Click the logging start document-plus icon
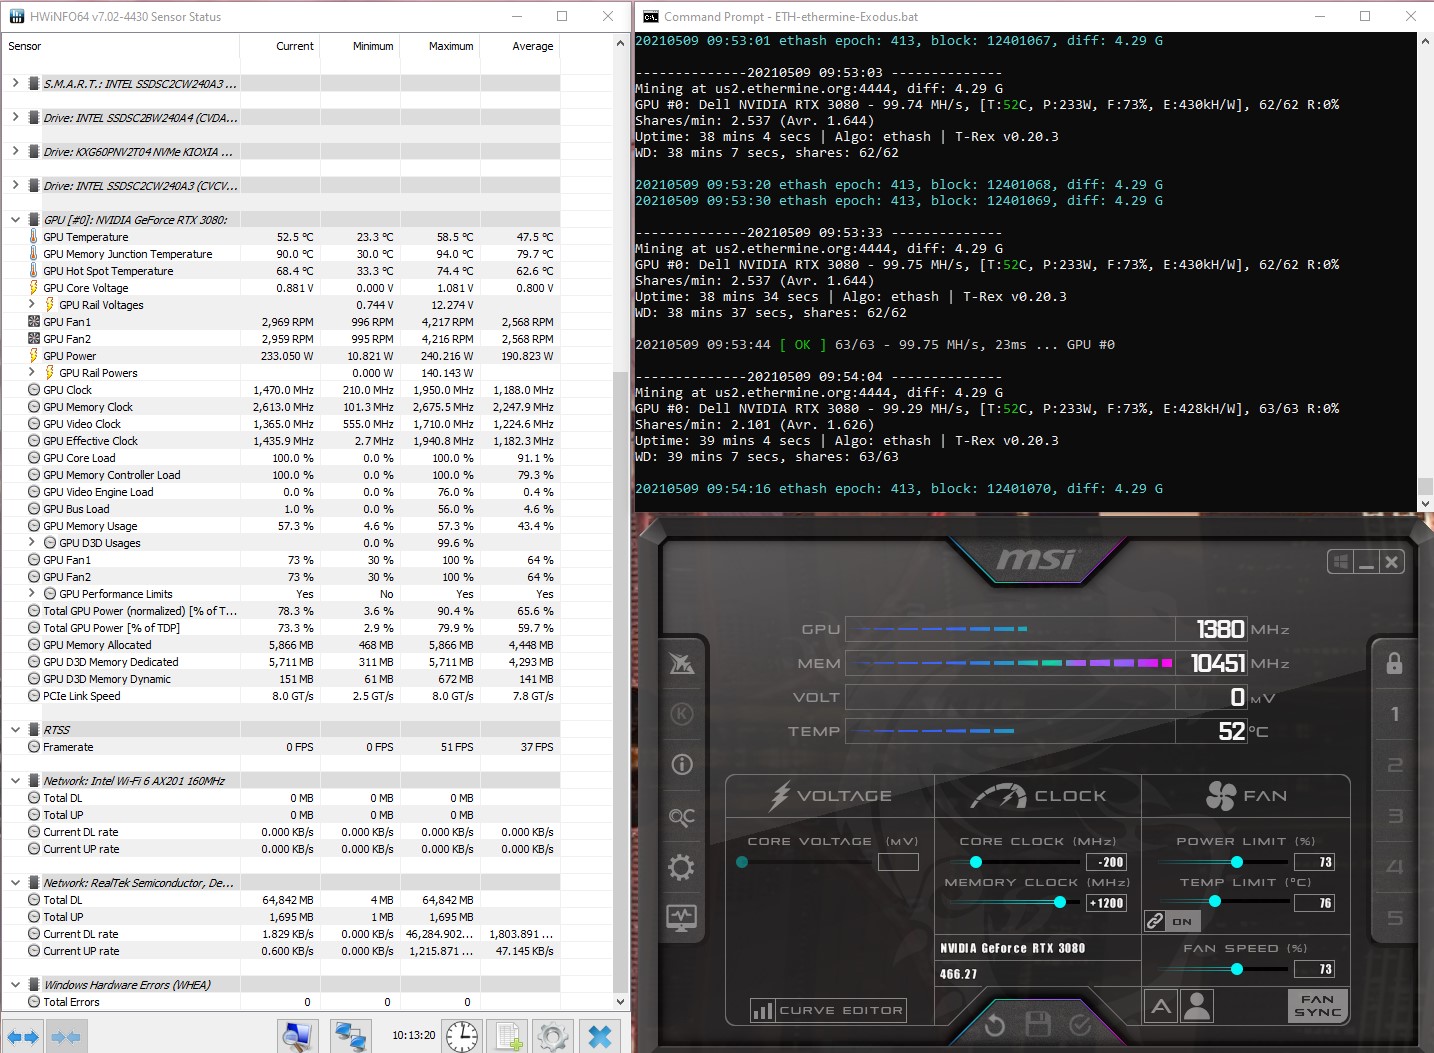Viewport: 1434px width, 1053px height. point(508,1037)
